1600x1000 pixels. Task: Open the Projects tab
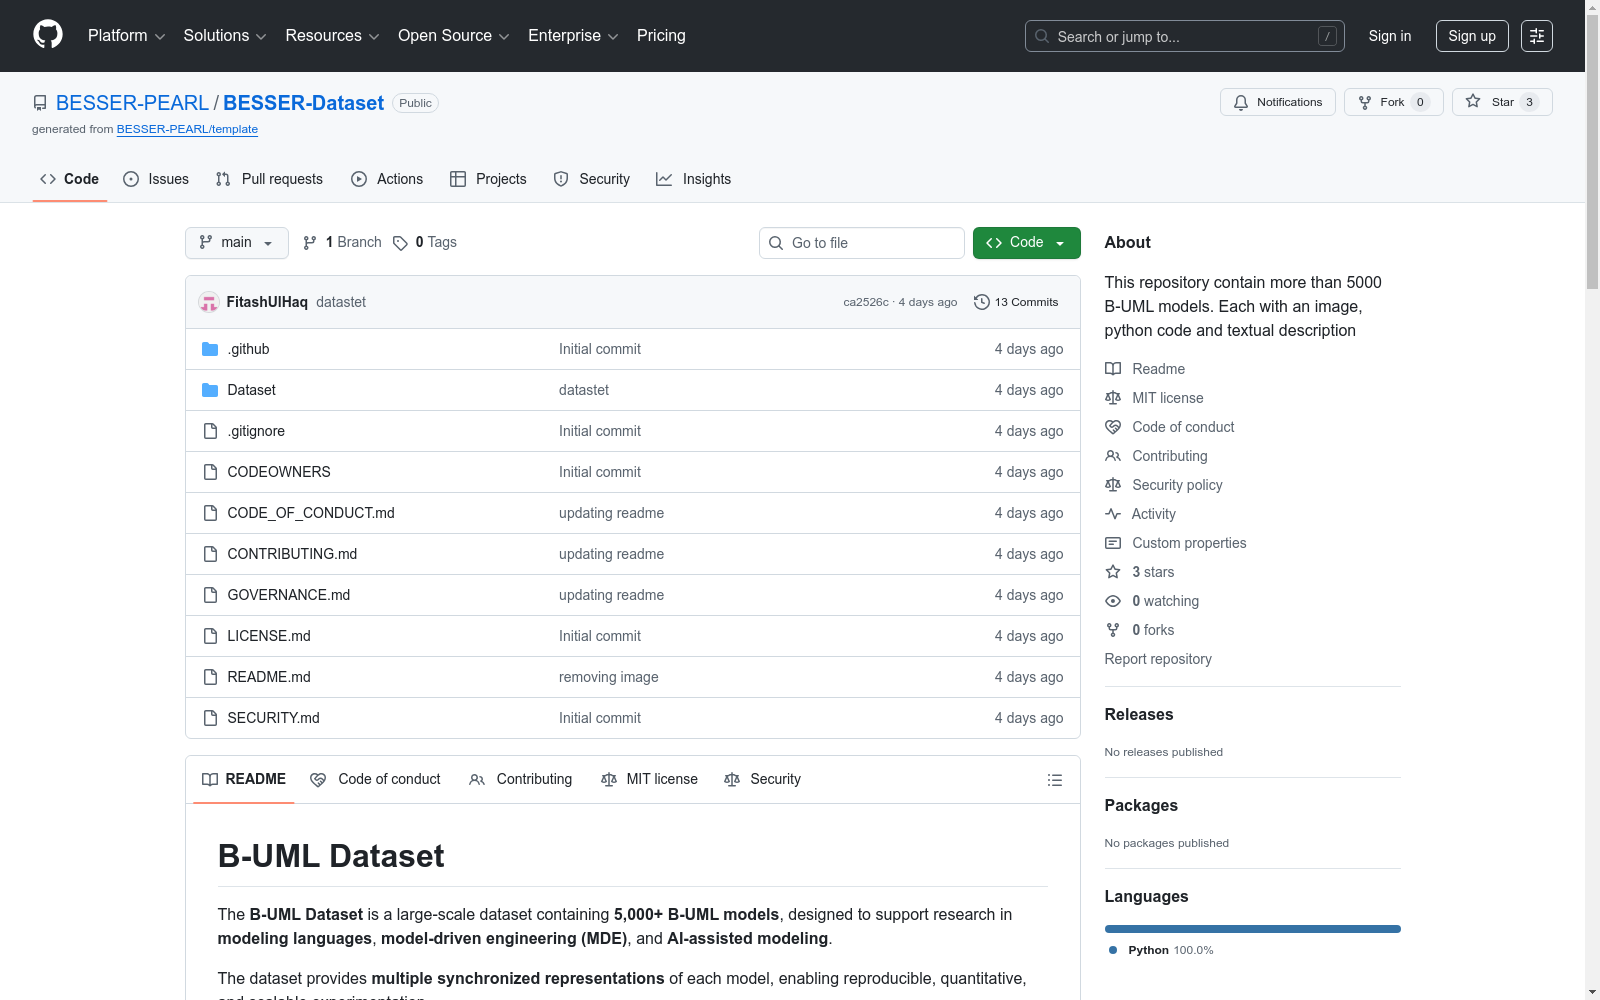(488, 179)
